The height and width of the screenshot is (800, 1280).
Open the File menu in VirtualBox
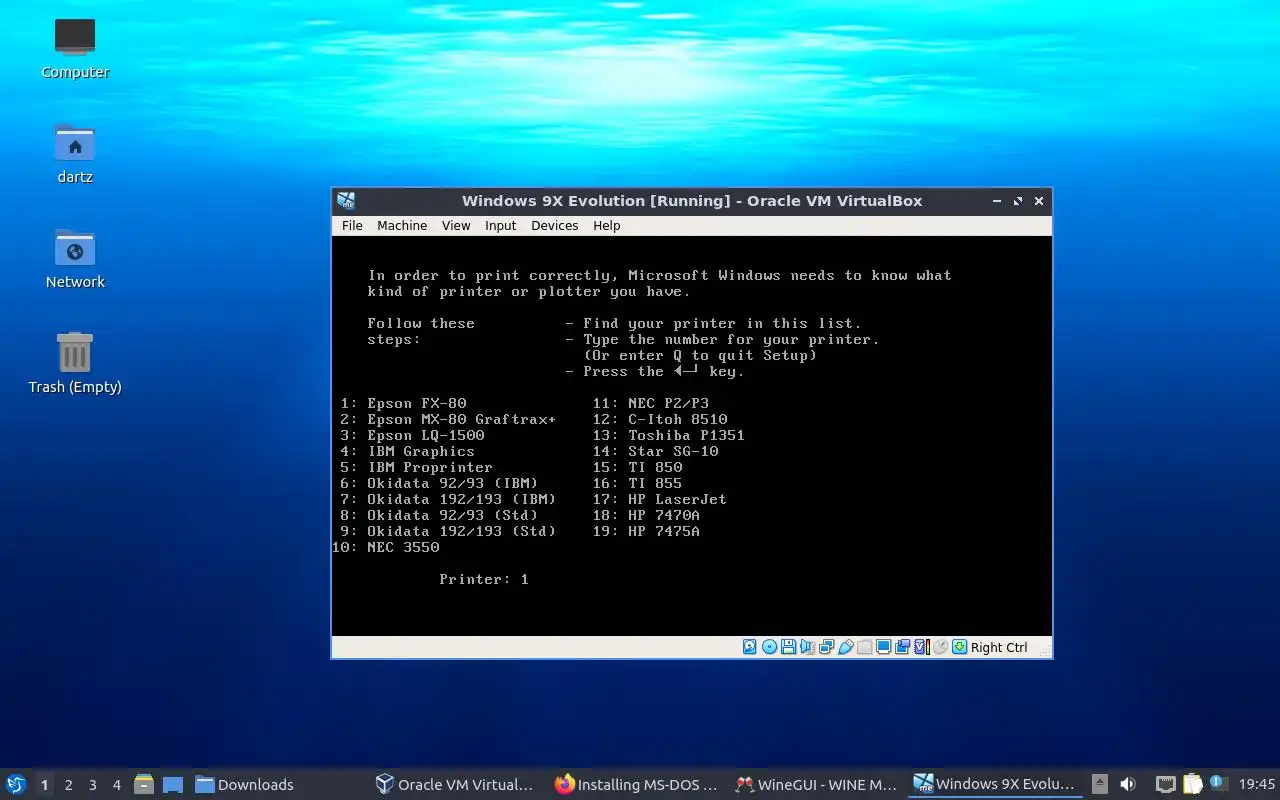352,226
